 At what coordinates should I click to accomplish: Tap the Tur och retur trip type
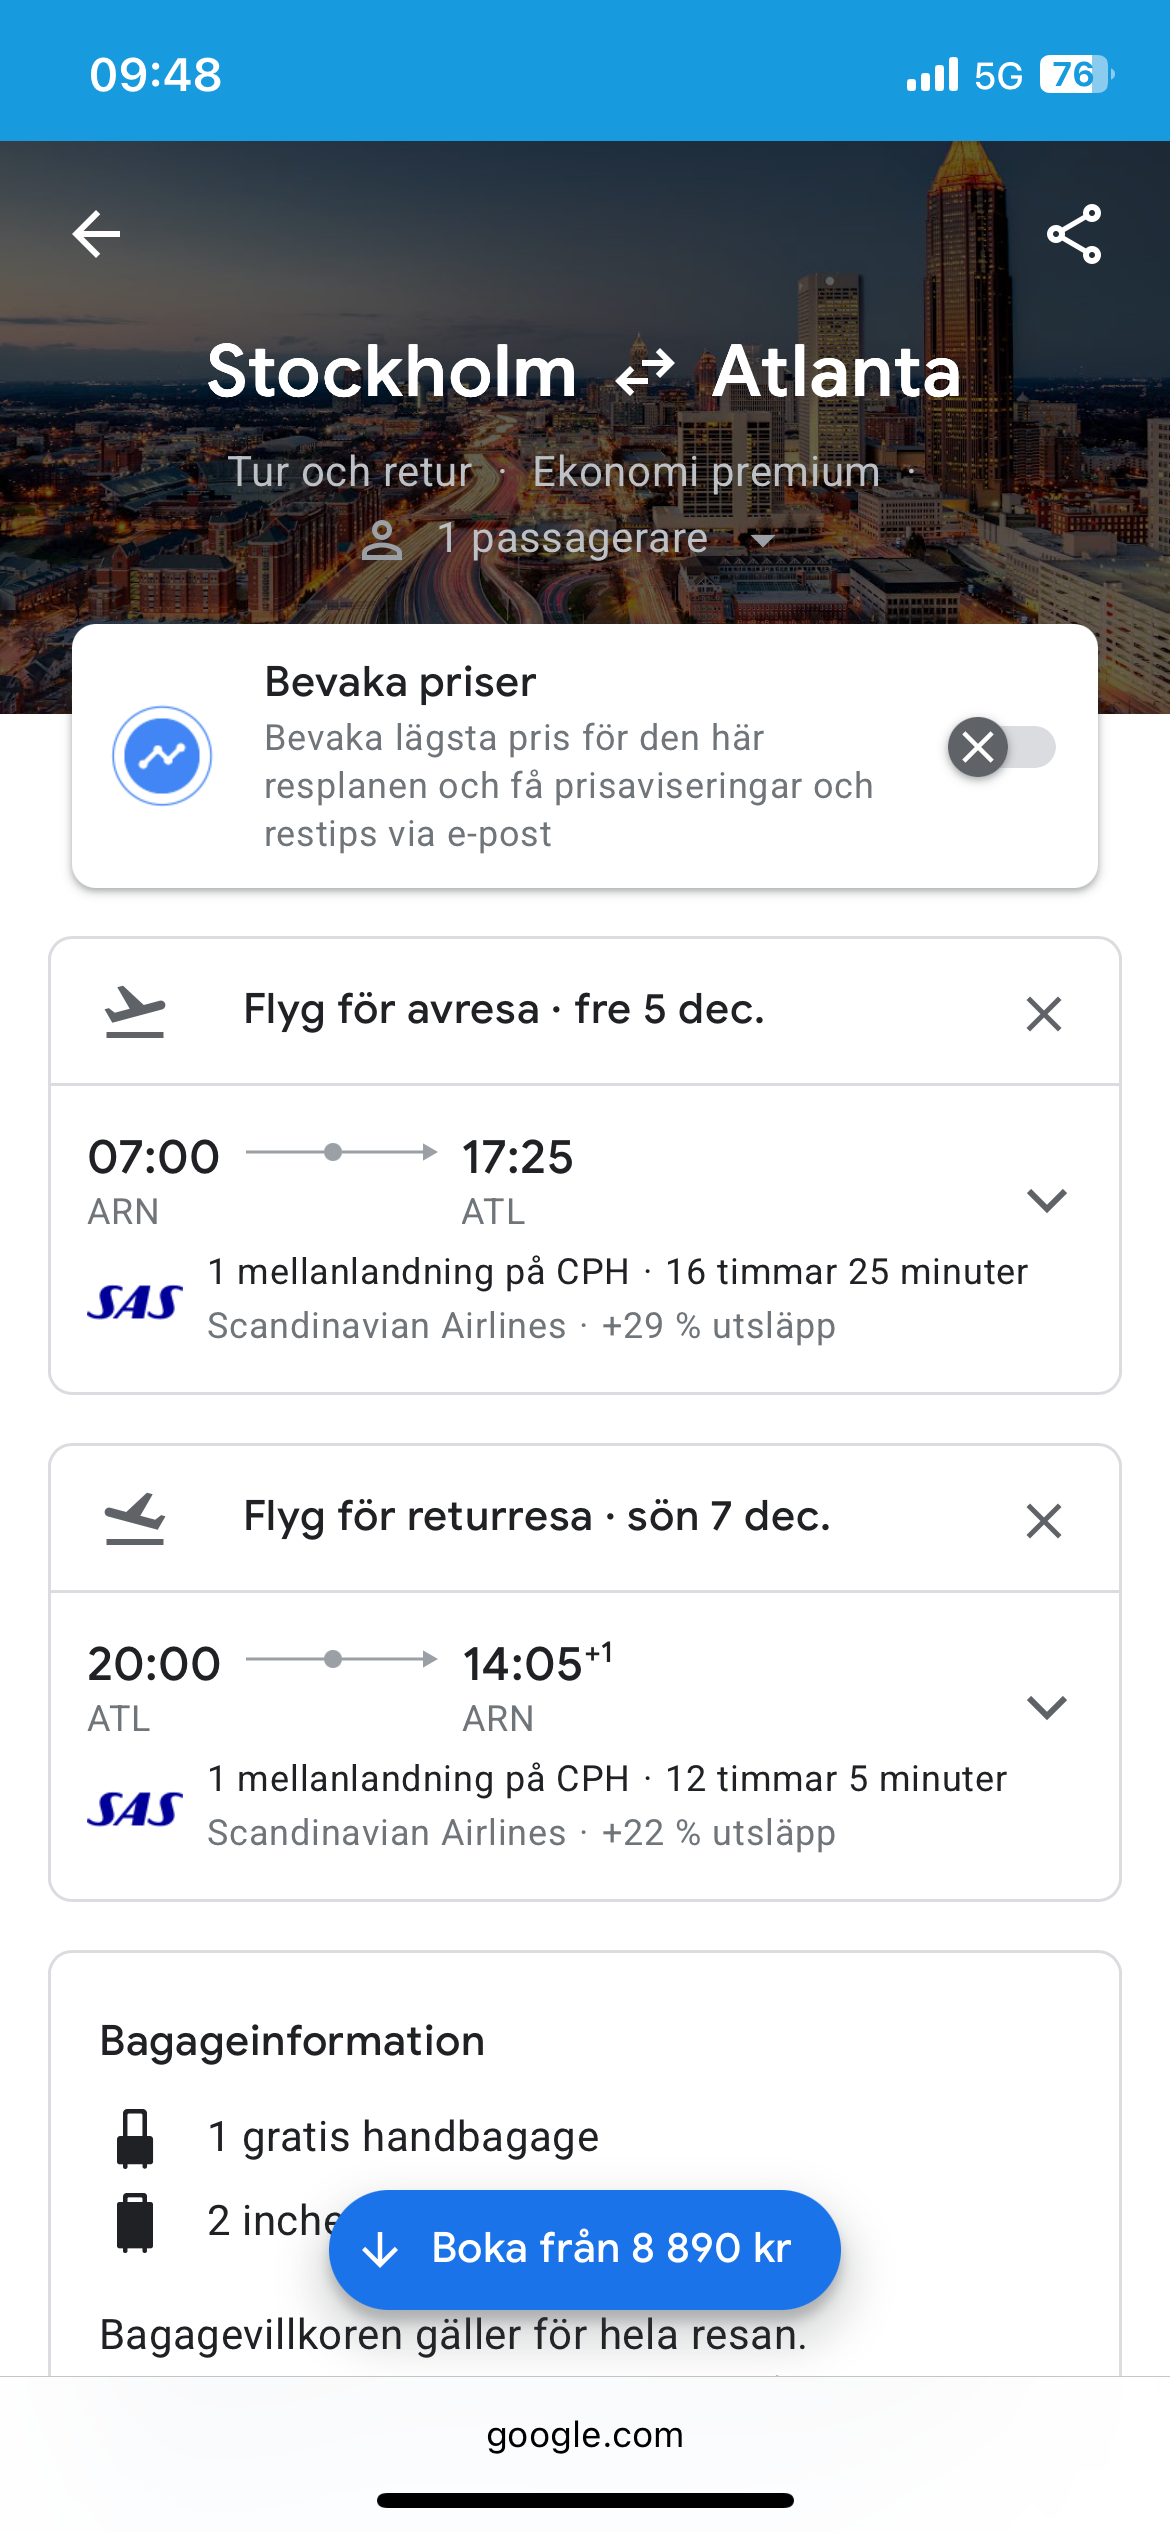[x=350, y=472]
